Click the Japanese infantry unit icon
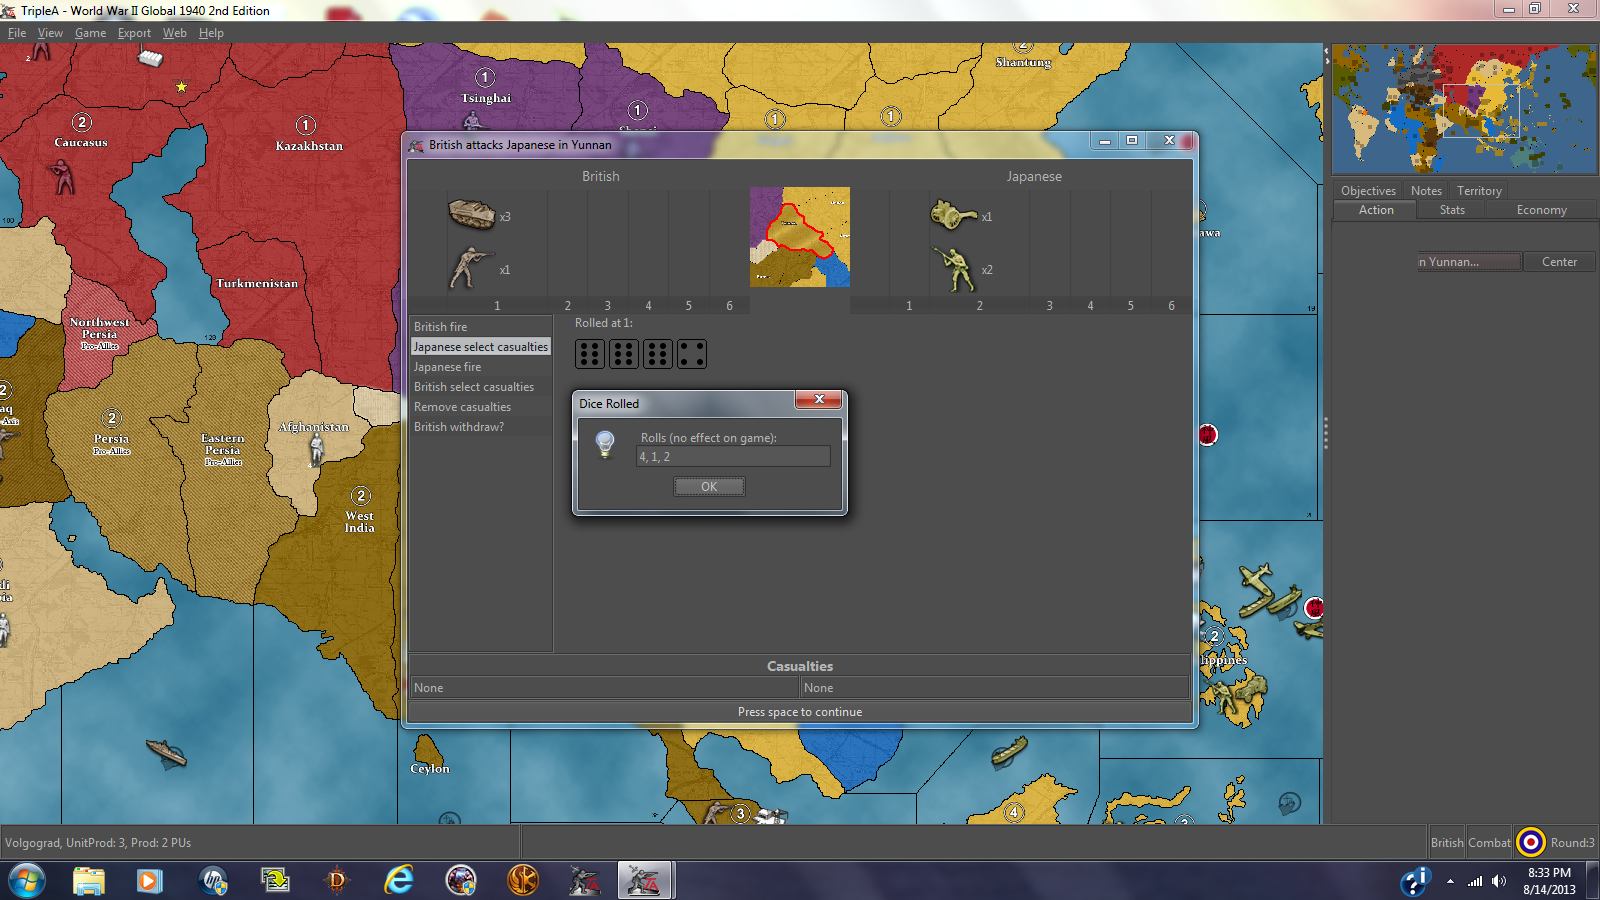The image size is (1600, 900). [x=955, y=268]
